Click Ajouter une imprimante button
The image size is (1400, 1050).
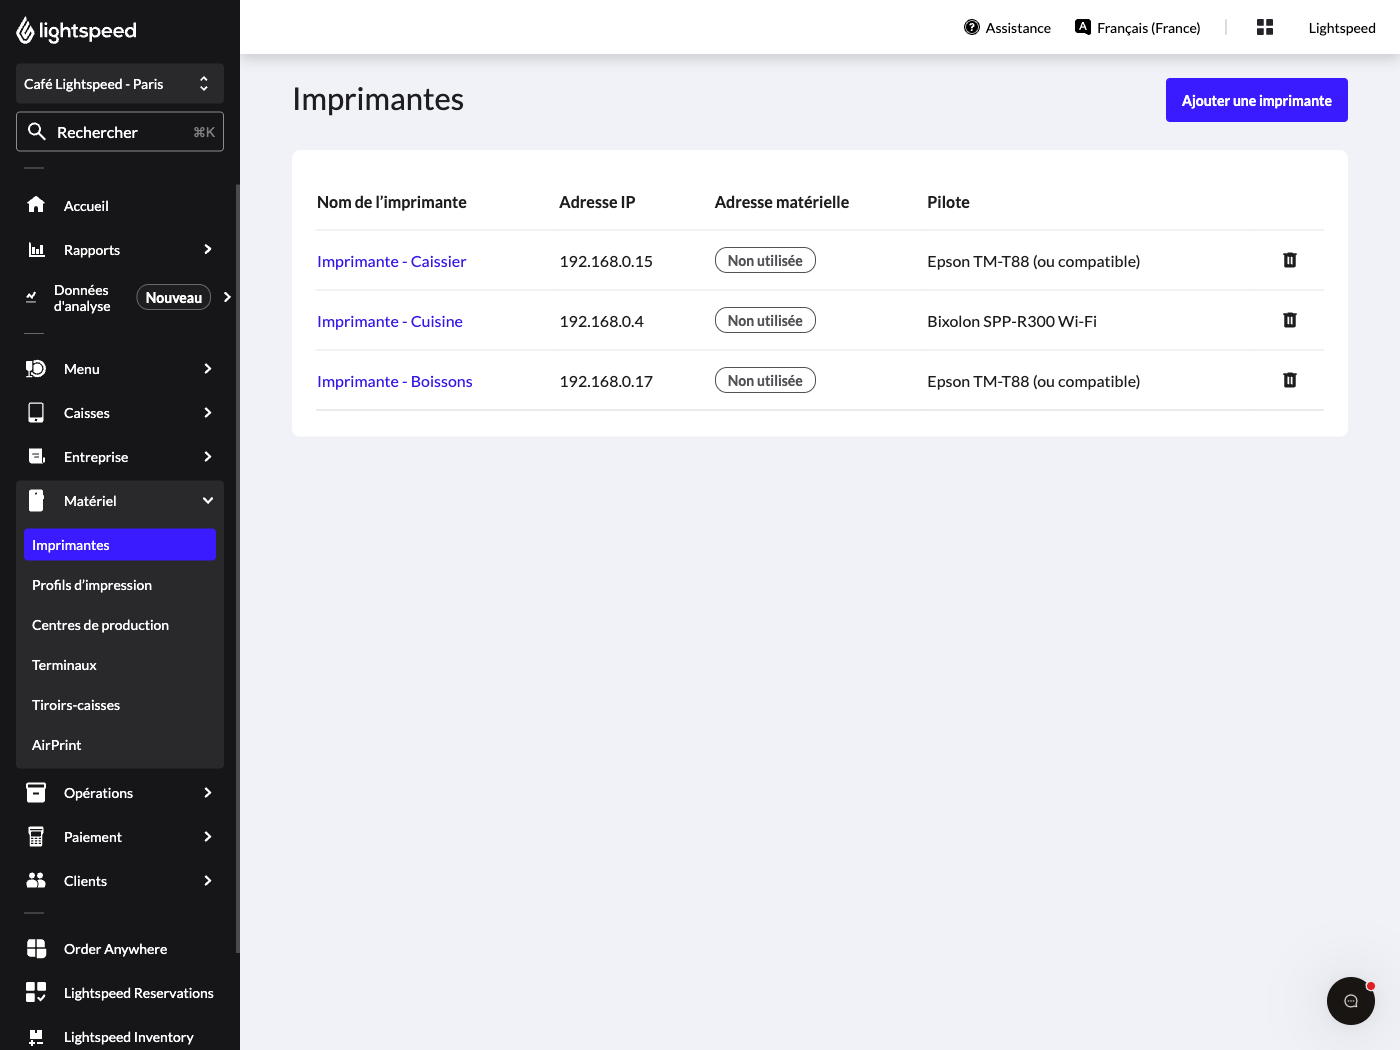[1257, 100]
